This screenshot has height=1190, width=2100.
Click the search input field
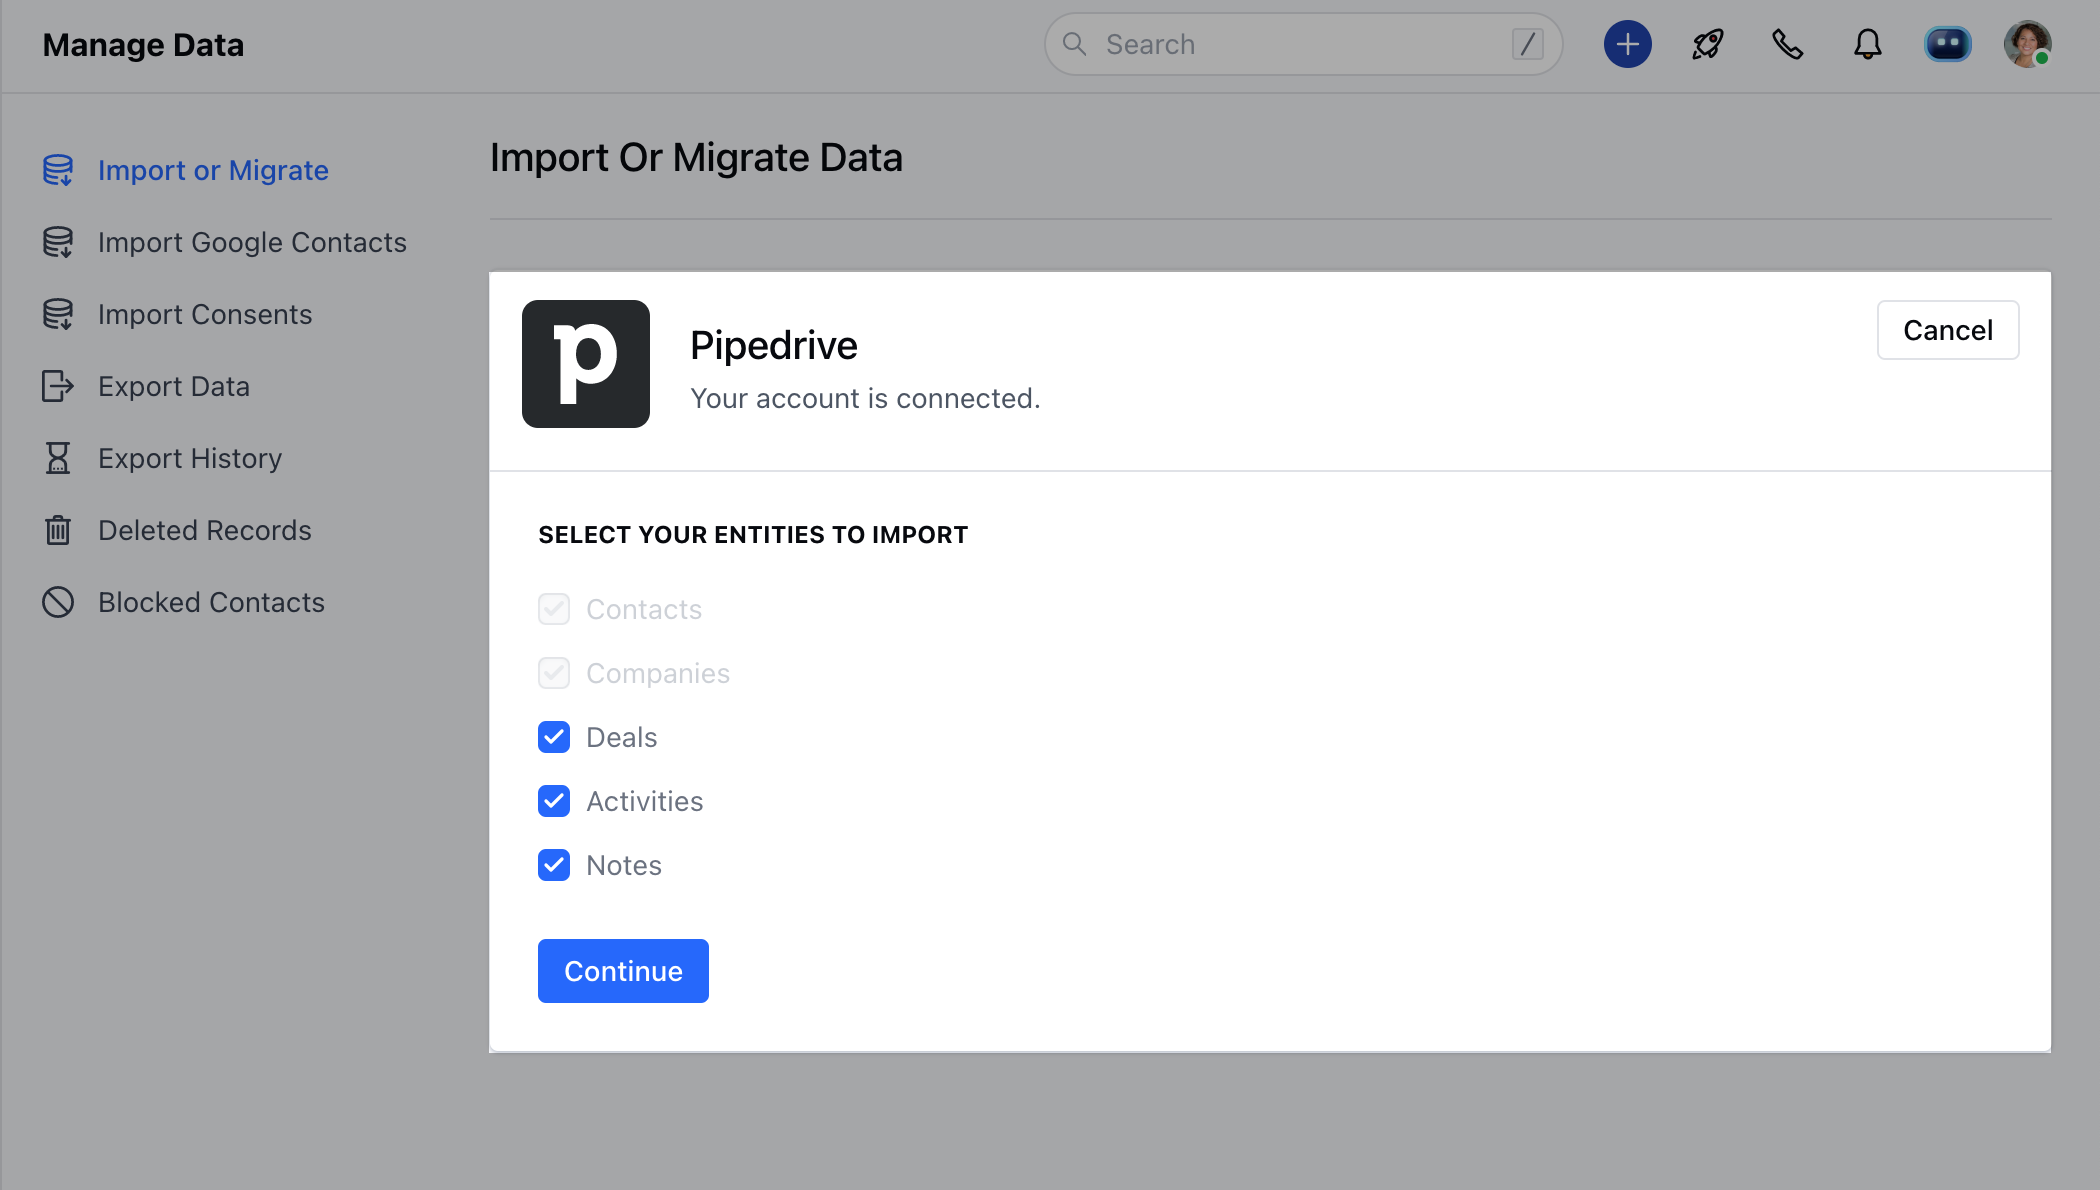[x=1300, y=44]
